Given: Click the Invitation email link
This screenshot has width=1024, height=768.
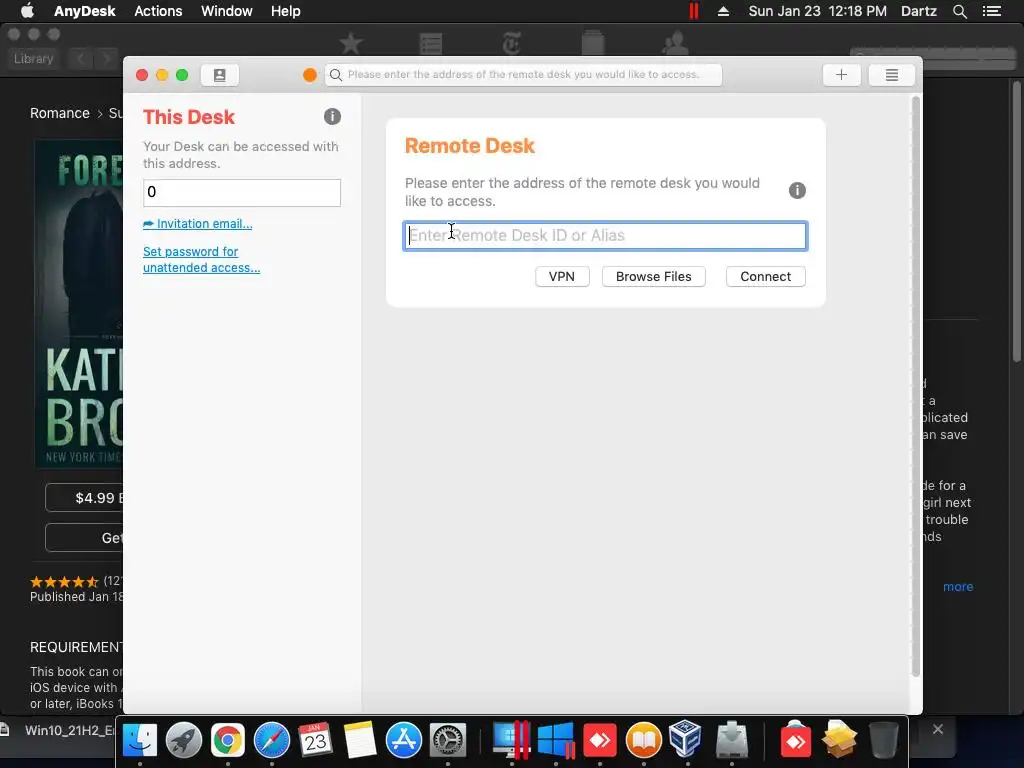Looking at the screenshot, I should point(197,223).
